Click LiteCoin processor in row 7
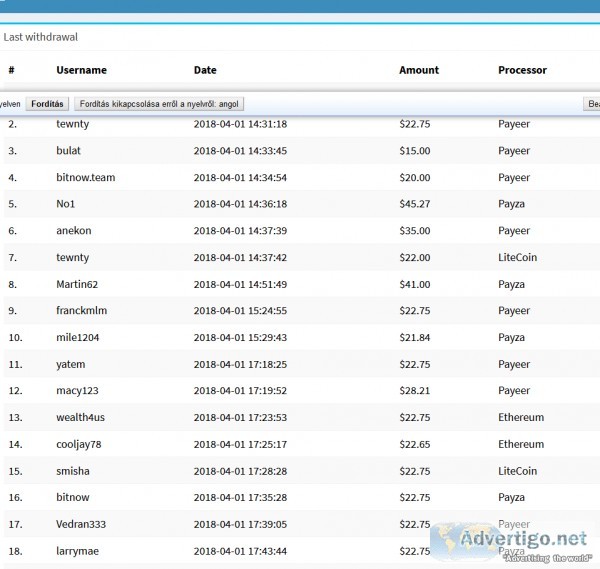600x569 pixels. (x=517, y=257)
